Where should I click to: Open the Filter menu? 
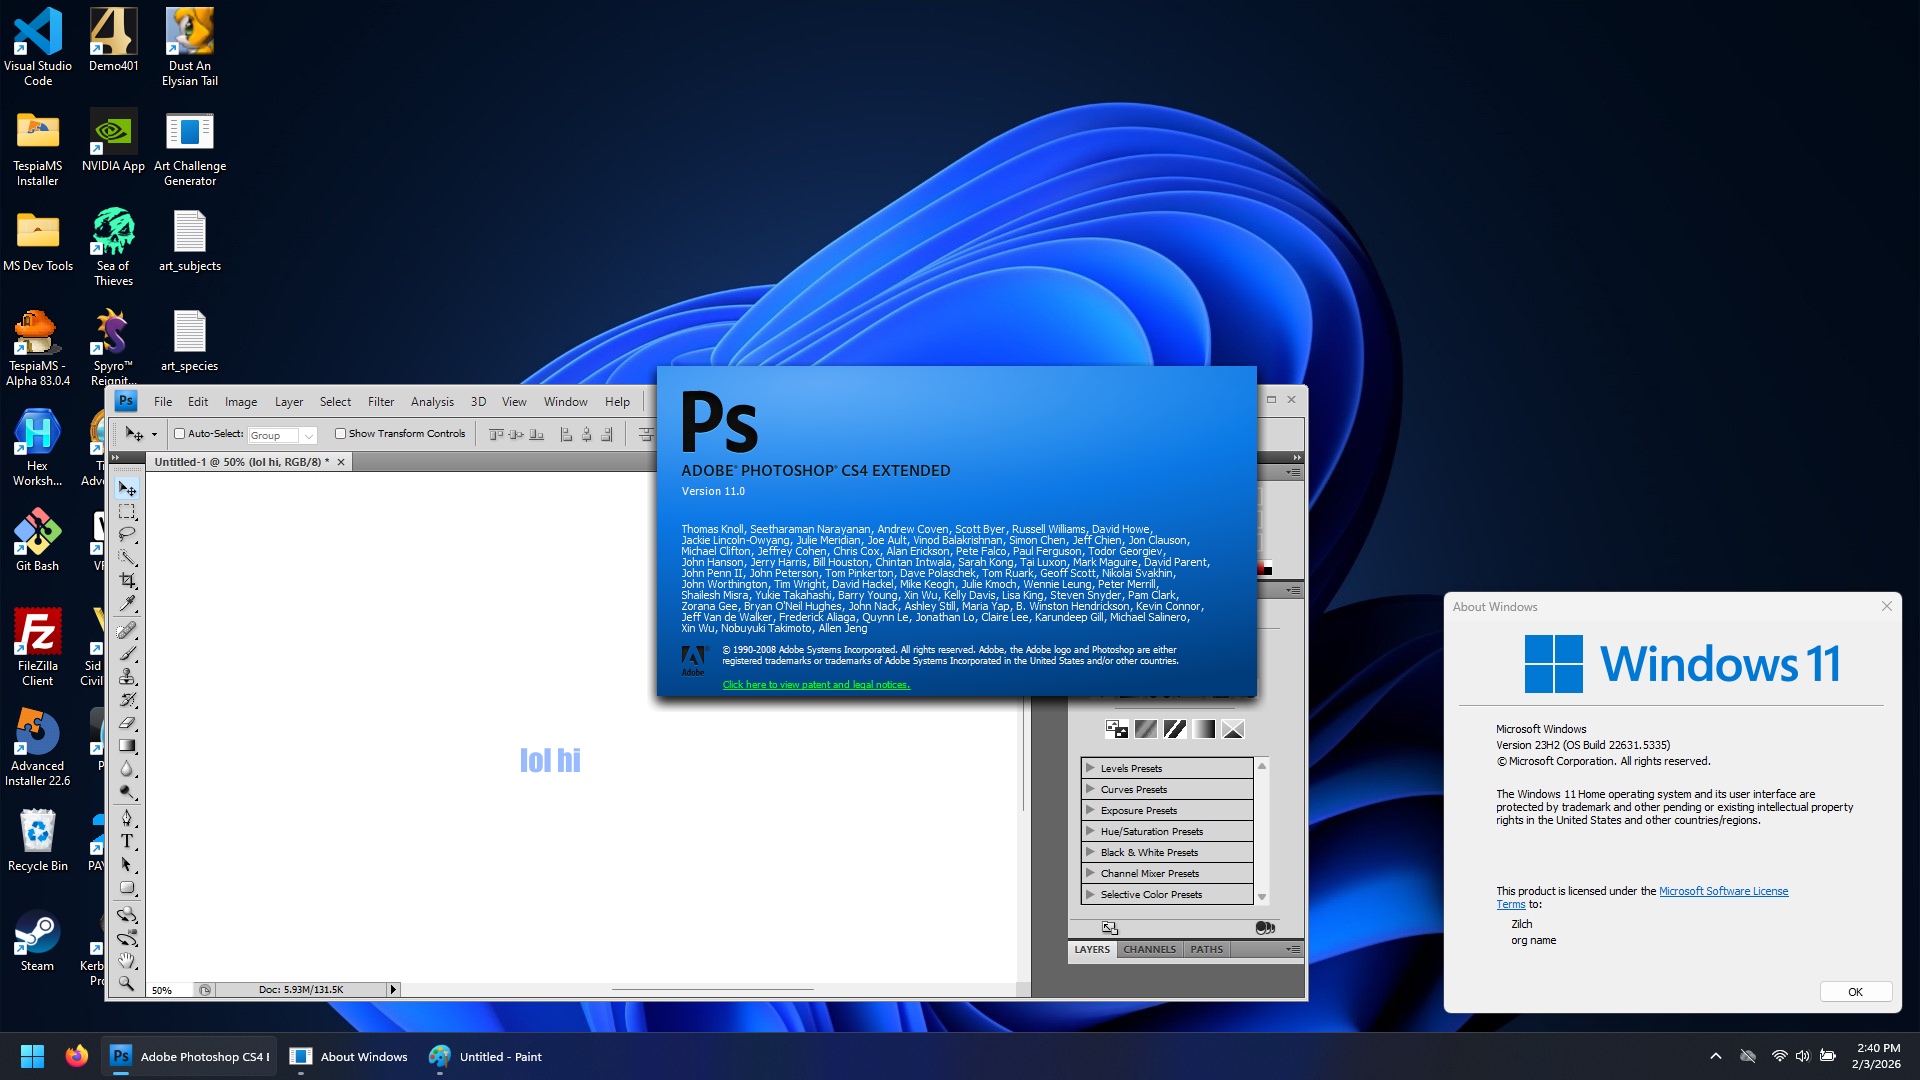[380, 402]
